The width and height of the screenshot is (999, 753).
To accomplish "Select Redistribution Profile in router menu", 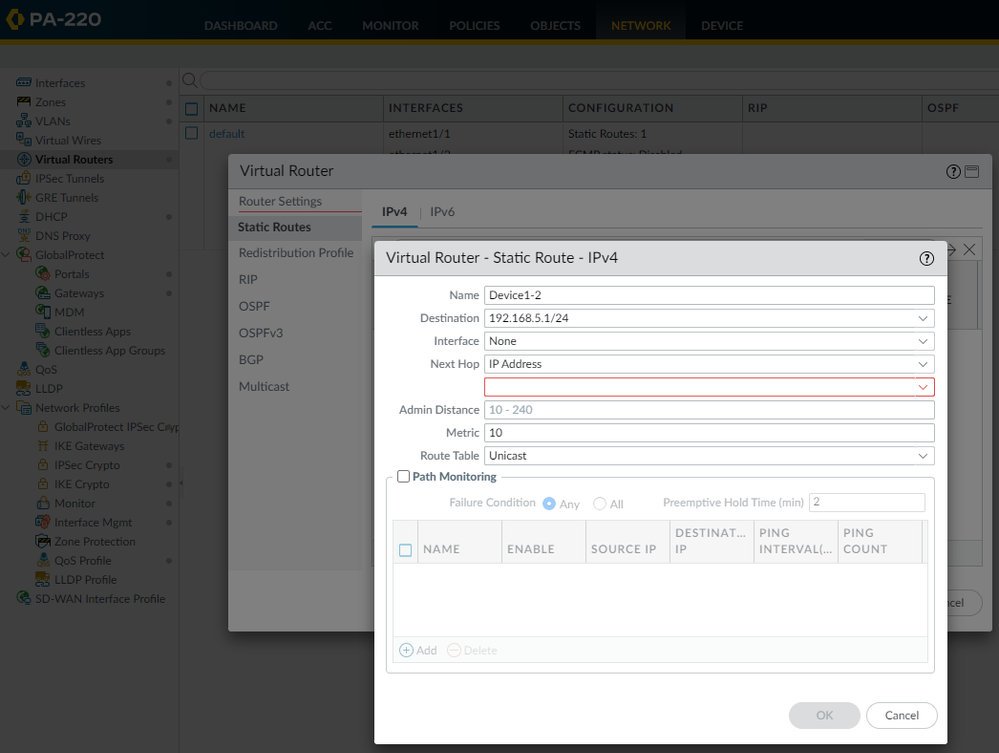I will [x=296, y=253].
